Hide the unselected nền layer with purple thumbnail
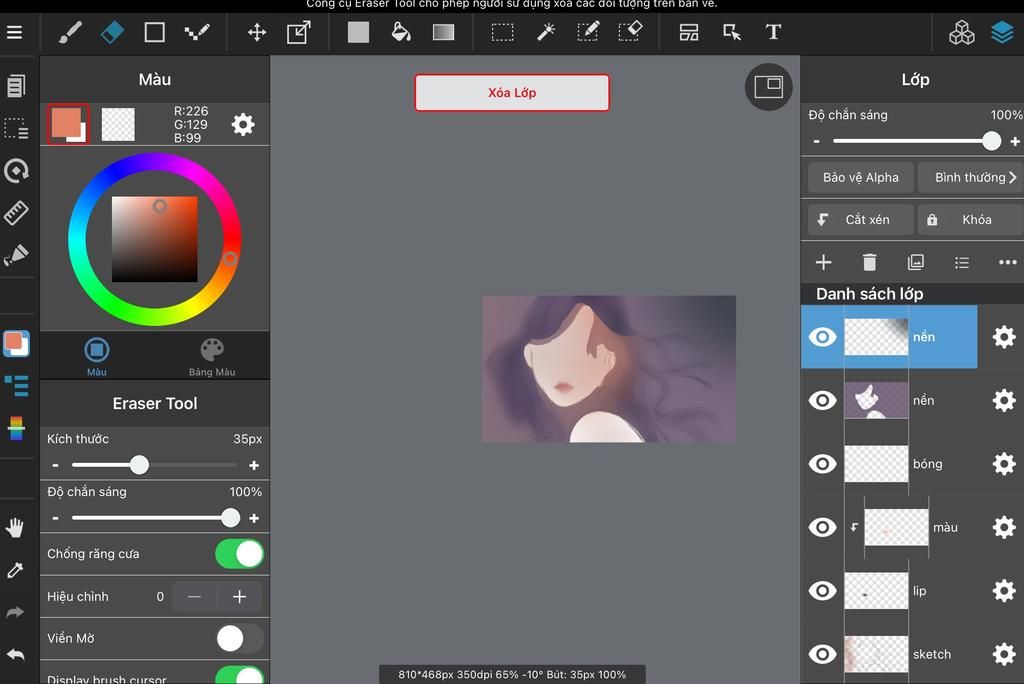 (822, 400)
